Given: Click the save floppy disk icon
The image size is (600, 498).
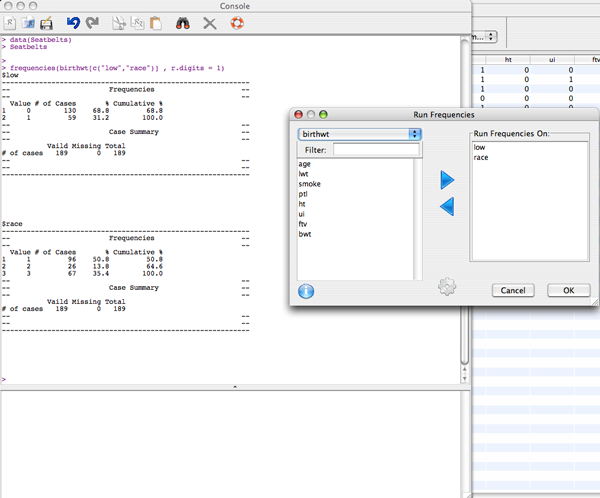Looking at the screenshot, I should pos(46,24).
